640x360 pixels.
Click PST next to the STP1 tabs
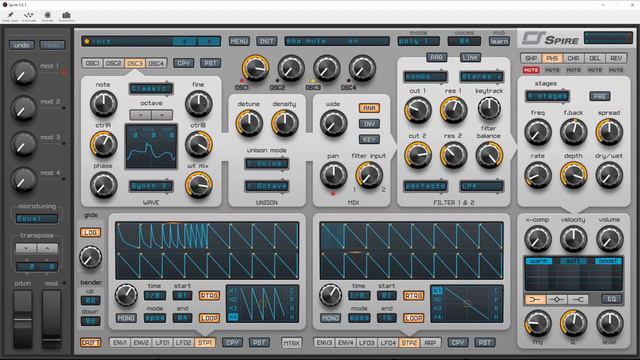pyautogui.click(x=259, y=342)
